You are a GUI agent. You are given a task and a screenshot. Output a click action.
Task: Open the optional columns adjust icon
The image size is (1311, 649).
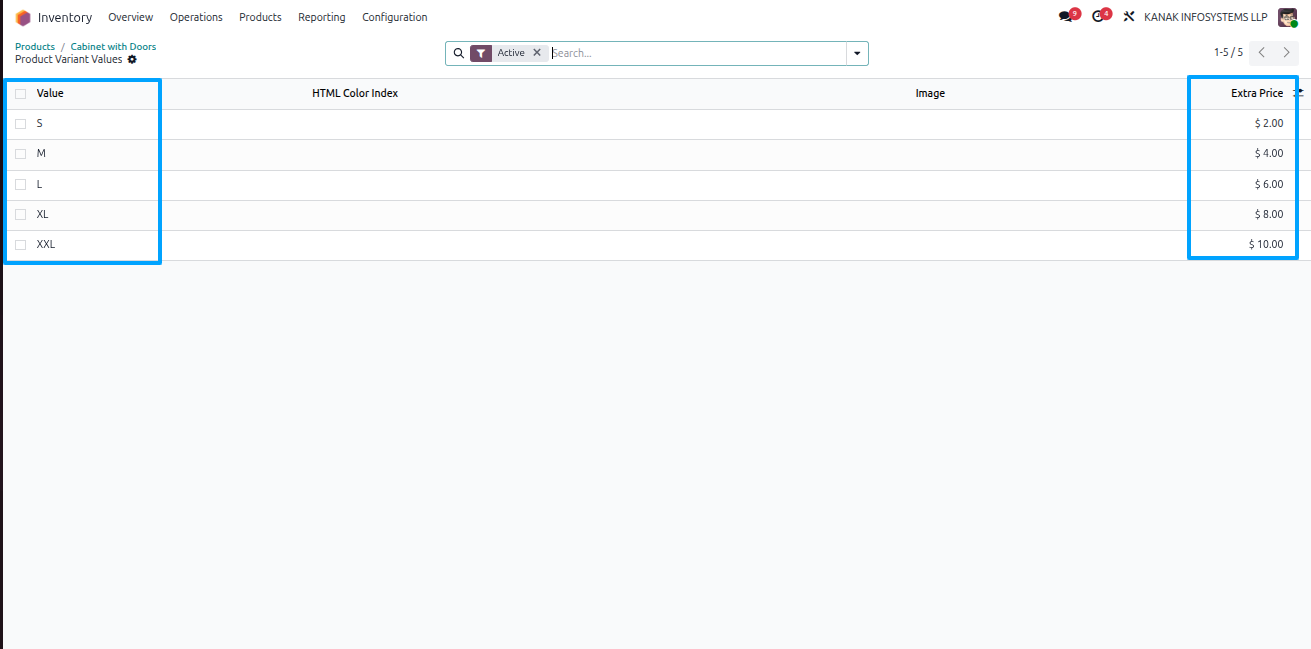1298,93
